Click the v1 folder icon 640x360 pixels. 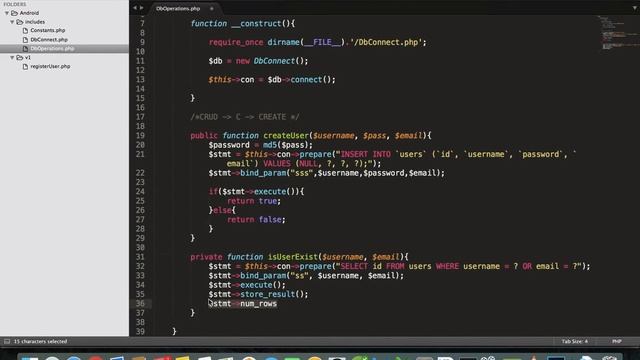(20, 58)
